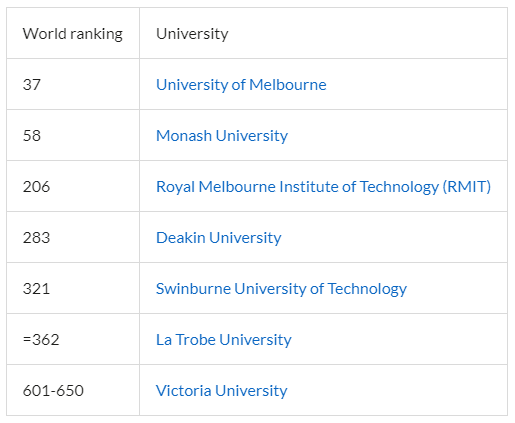The image size is (515, 423).
Task: Open the Monash University link
Action: [222, 136]
